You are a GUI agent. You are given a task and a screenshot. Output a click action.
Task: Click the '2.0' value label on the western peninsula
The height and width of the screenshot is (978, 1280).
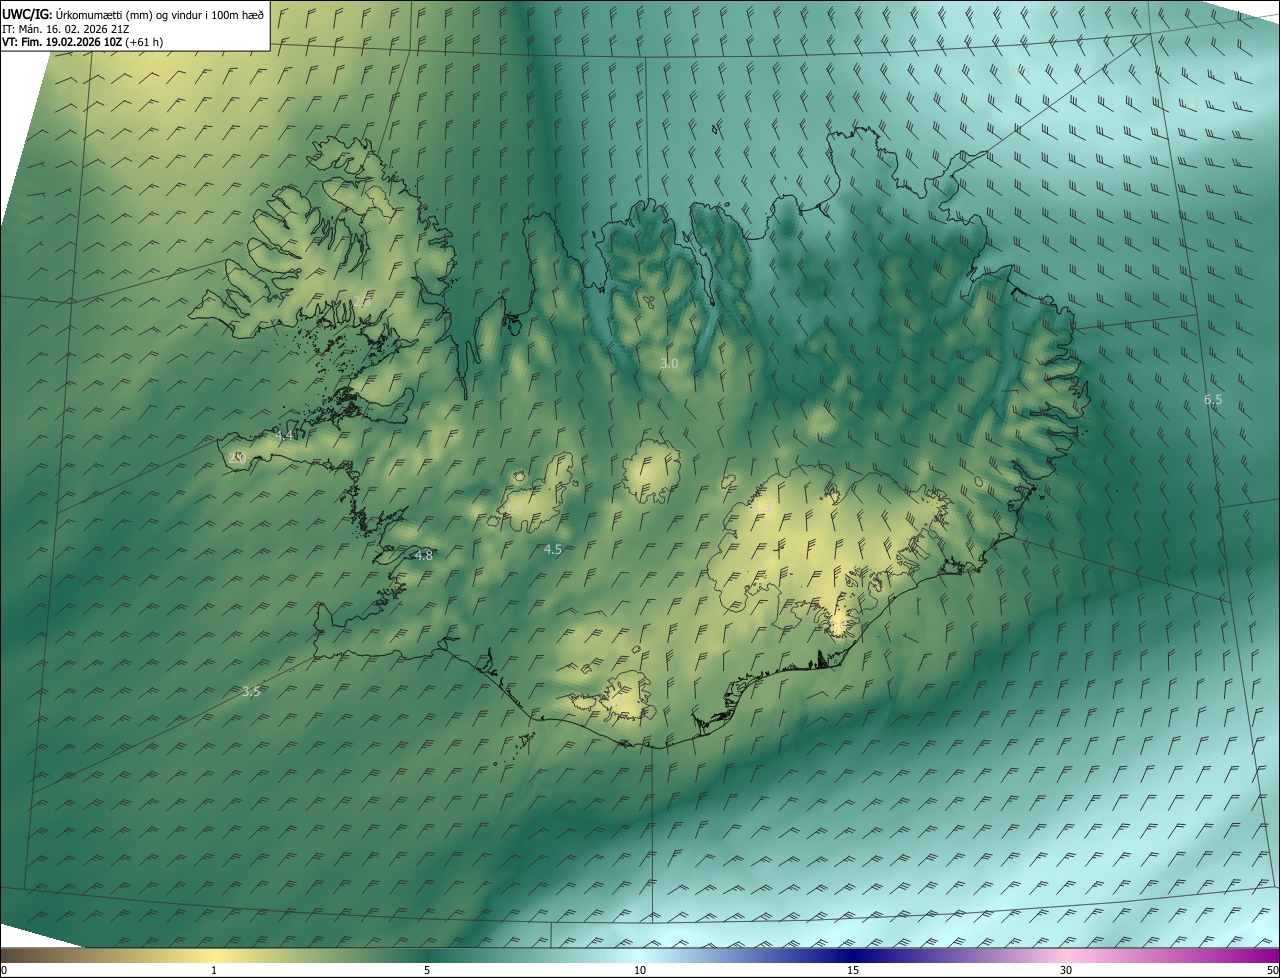237,457
